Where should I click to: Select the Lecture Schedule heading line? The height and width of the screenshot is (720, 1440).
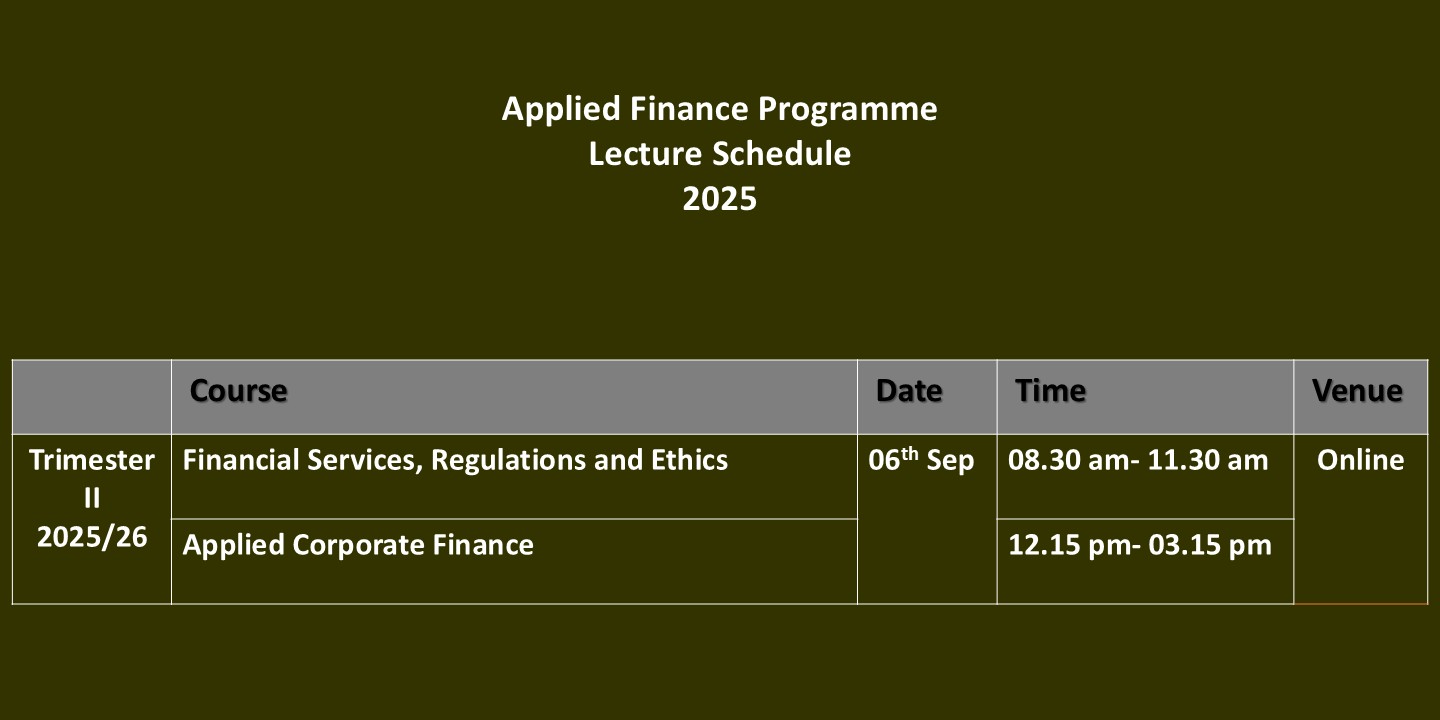pos(719,154)
